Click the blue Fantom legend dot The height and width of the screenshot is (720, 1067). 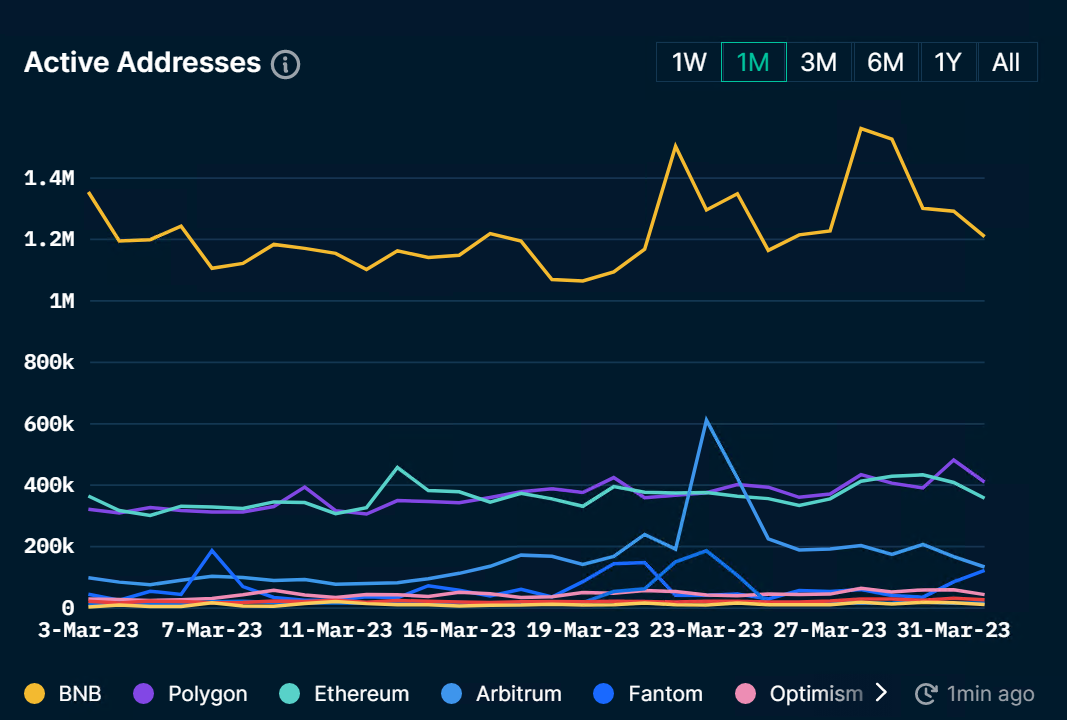pos(604,694)
